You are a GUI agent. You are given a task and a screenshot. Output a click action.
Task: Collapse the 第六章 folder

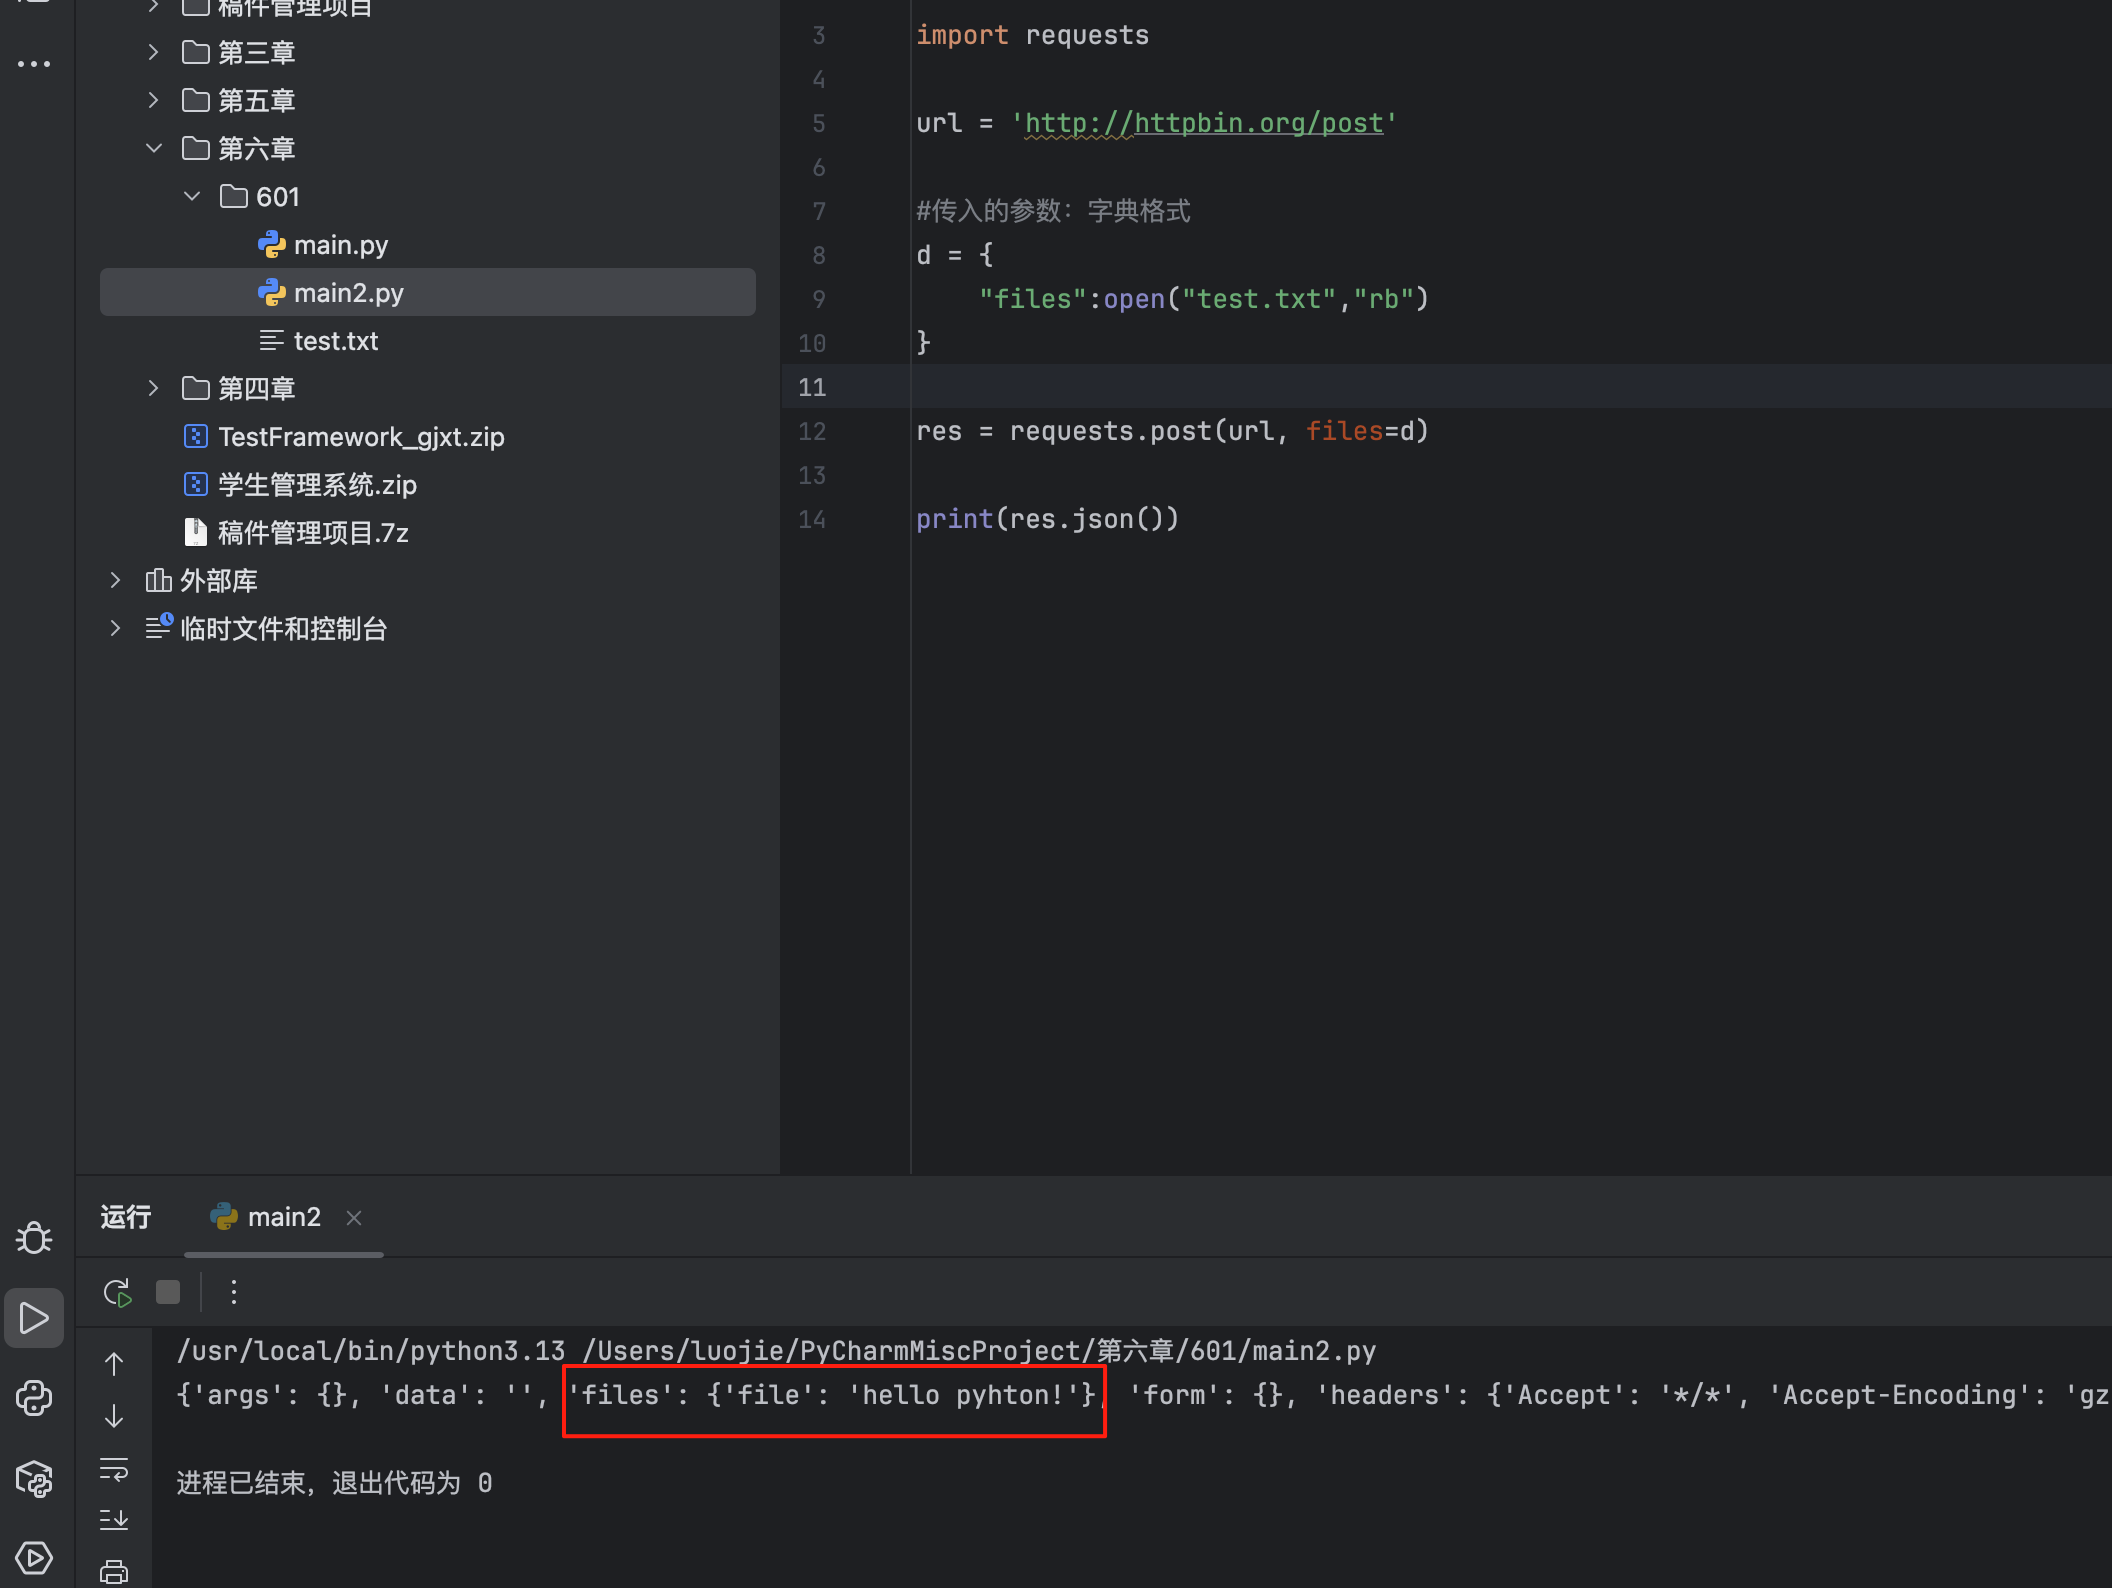tap(154, 148)
